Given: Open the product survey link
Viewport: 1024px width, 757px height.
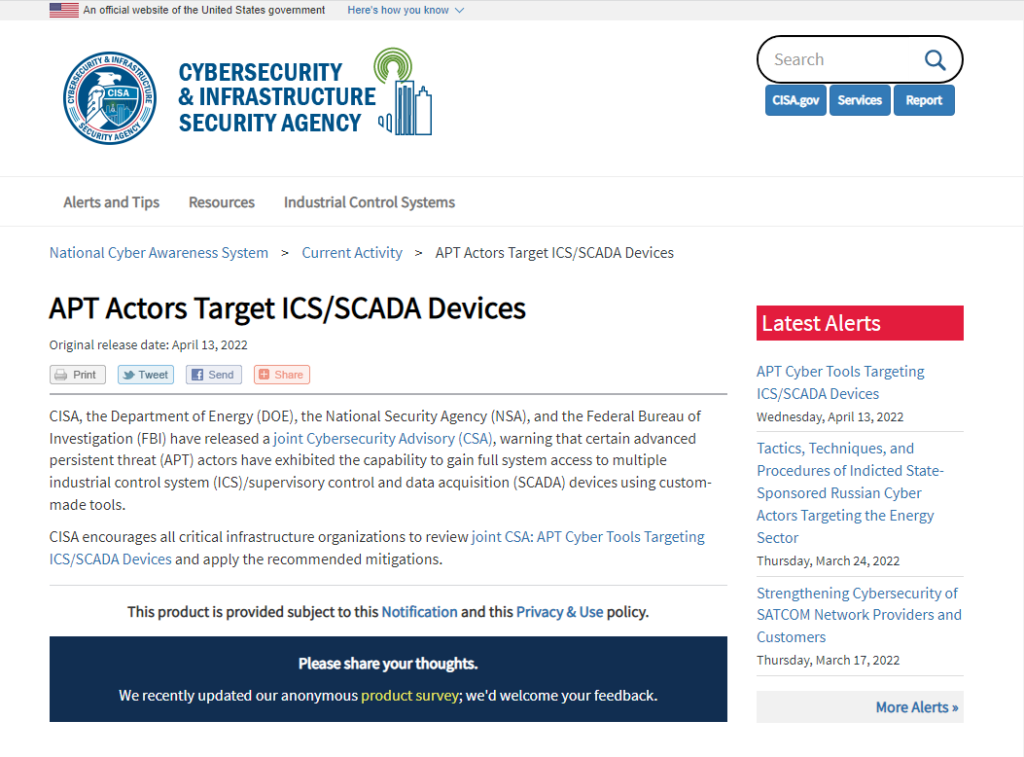Looking at the screenshot, I should coord(409,695).
